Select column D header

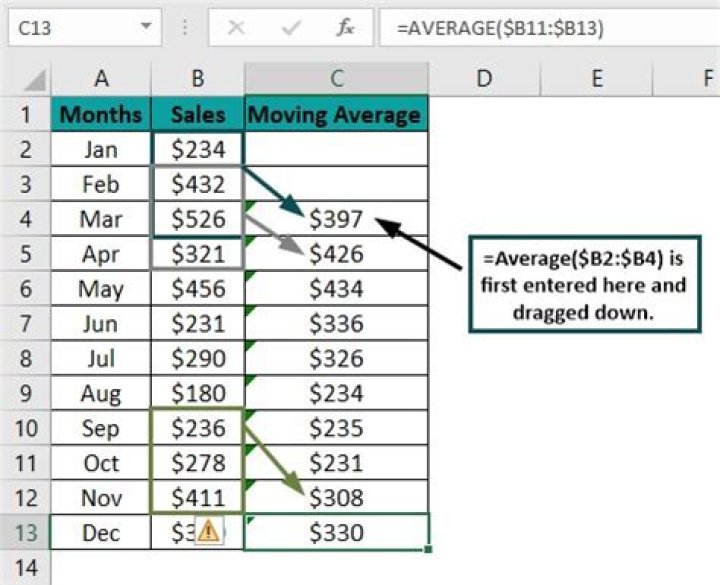pyautogui.click(x=484, y=79)
